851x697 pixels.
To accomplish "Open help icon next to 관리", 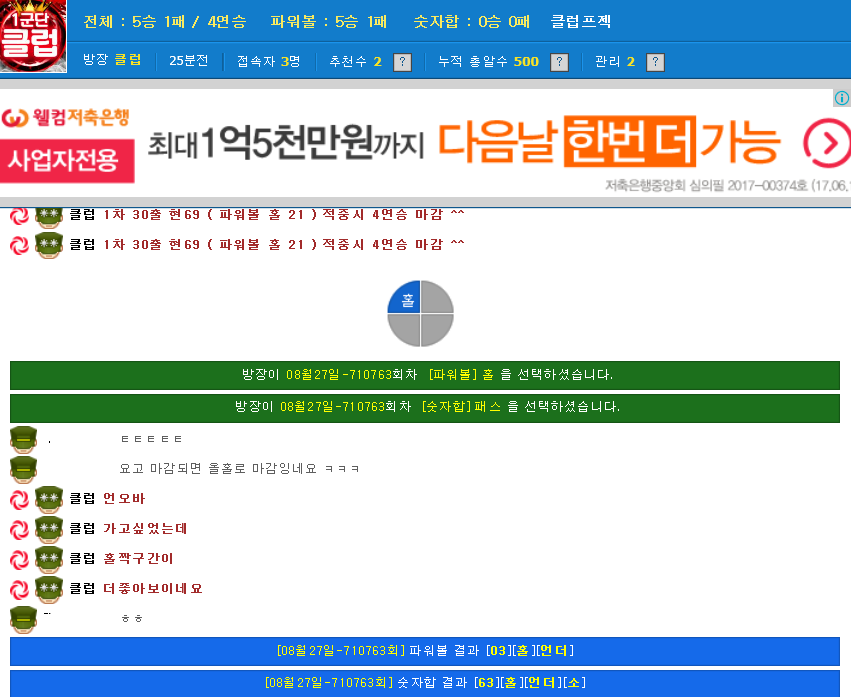I will tap(656, 62).
